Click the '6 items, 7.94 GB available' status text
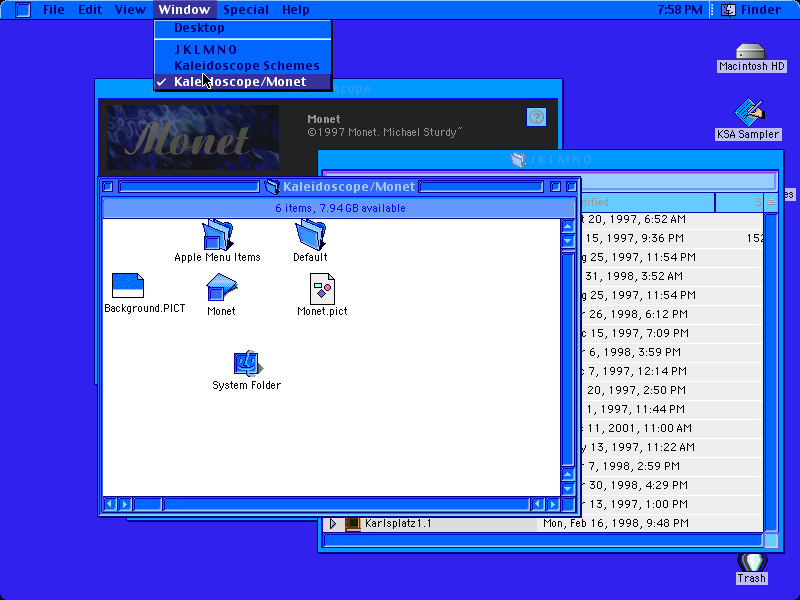800x600 pixels. pos(340,208)
